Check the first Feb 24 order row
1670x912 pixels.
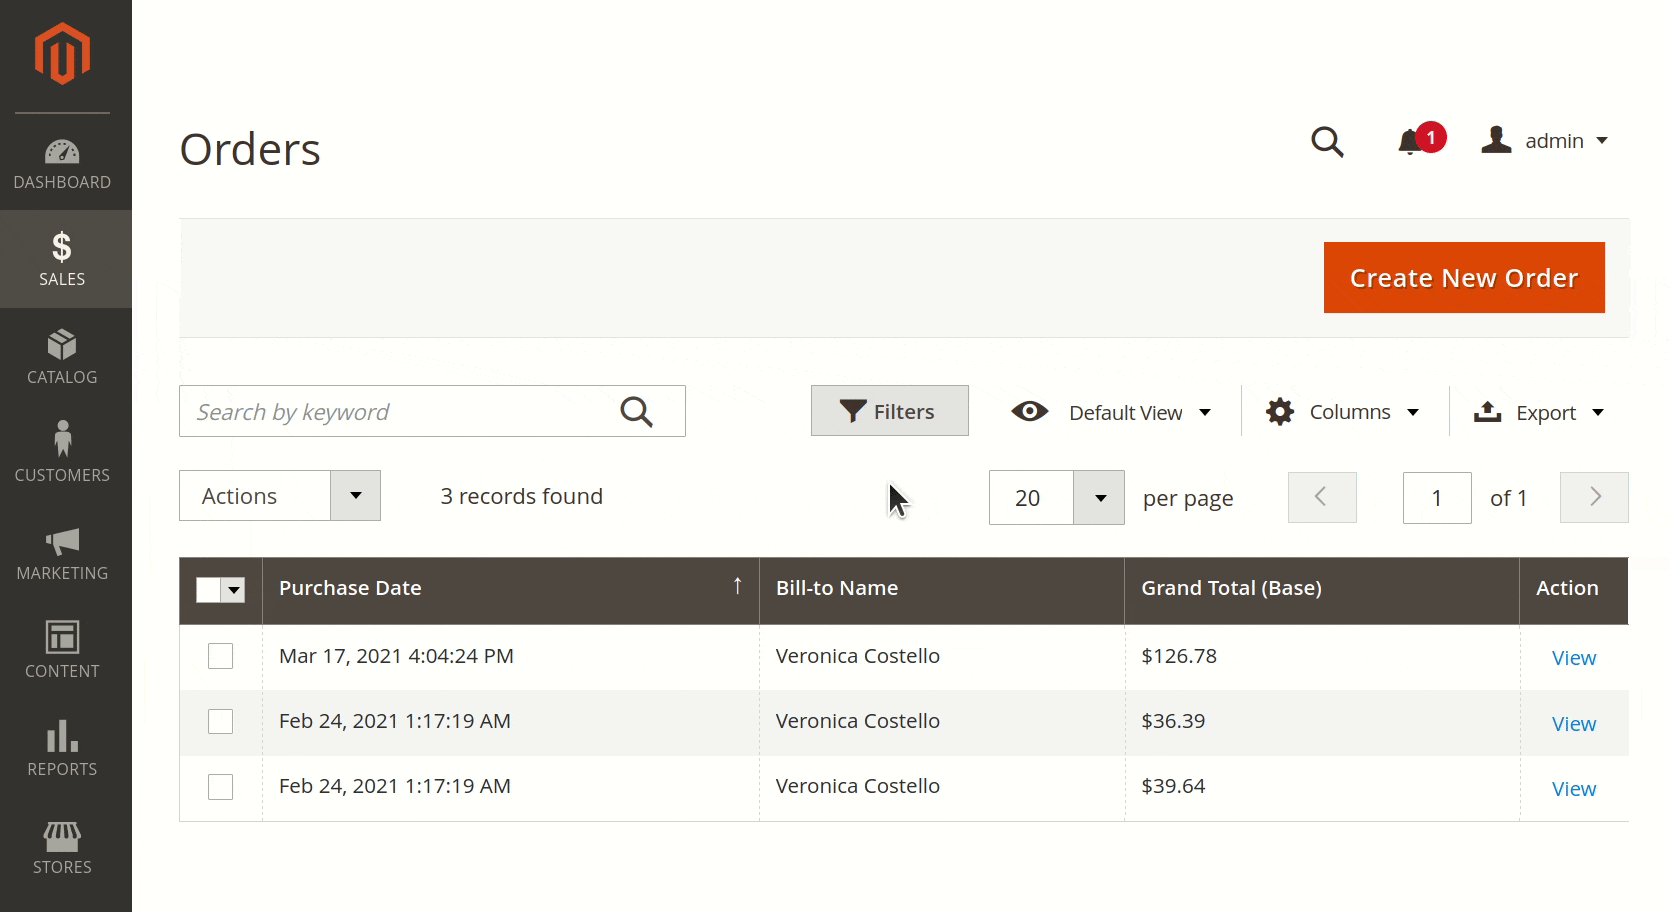pos(220,721)
